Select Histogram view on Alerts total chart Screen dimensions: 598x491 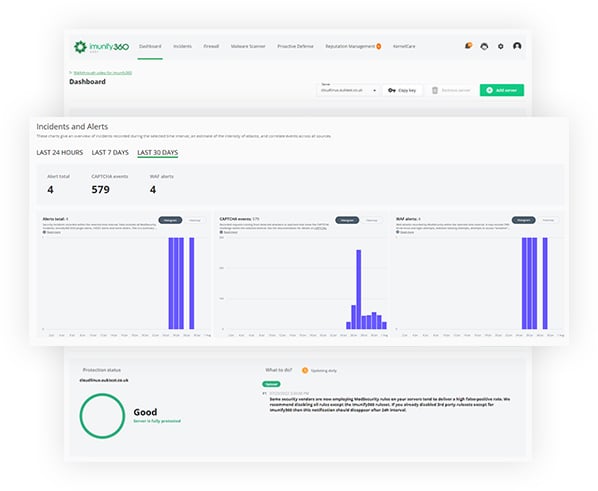point(170,220)
